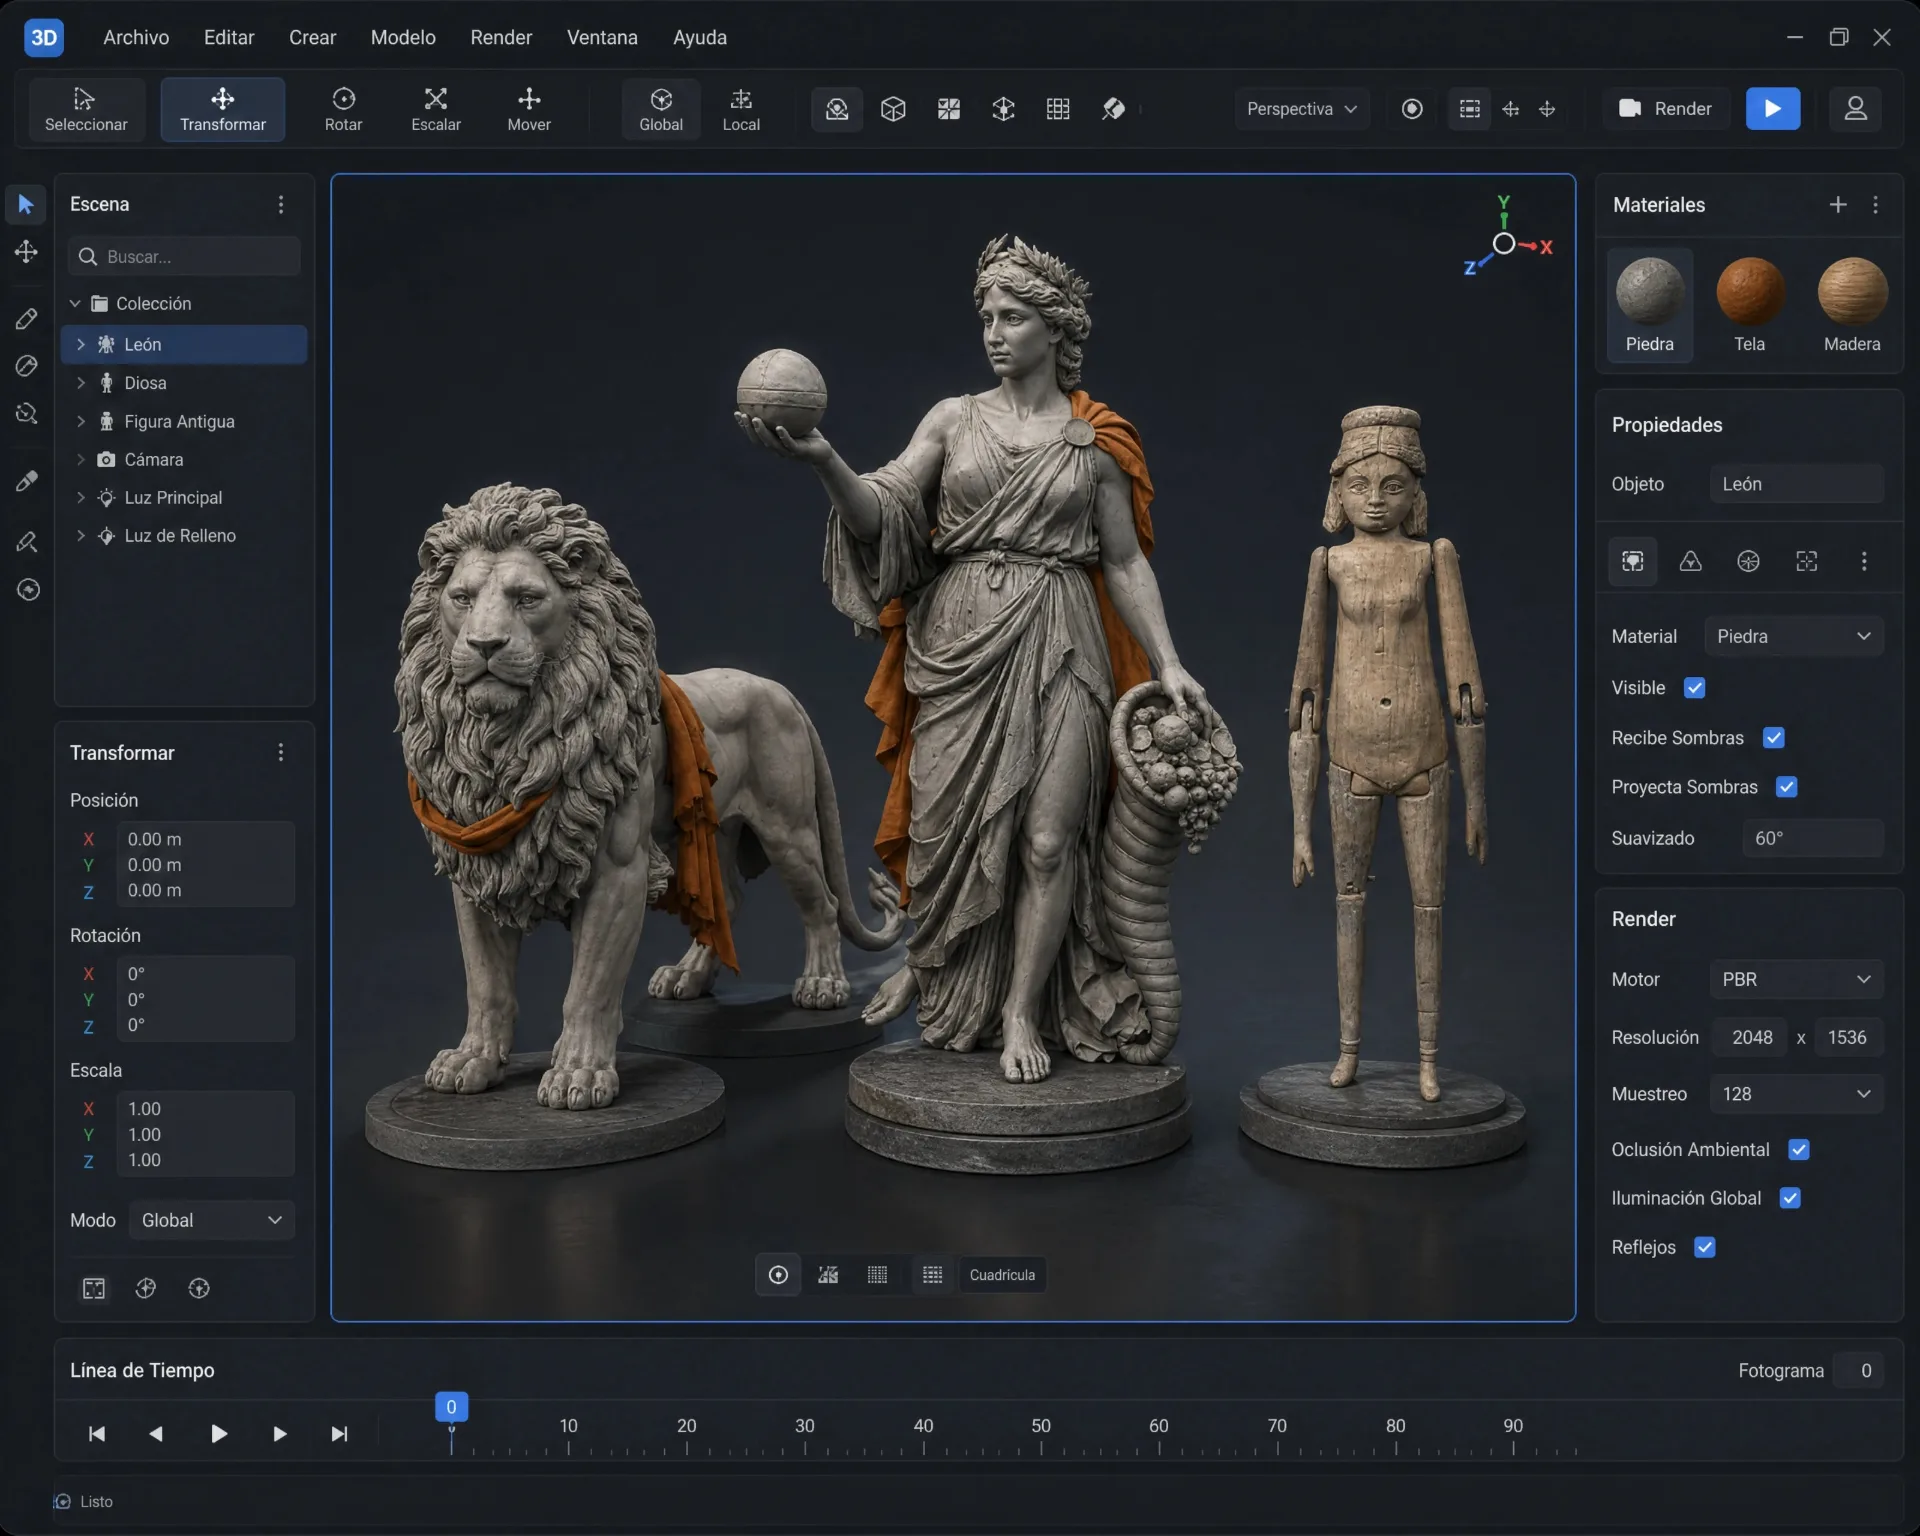Click the triangle geometry tab in Propiedades
Screen dimensions: 1920x1536
[1690, 561]
